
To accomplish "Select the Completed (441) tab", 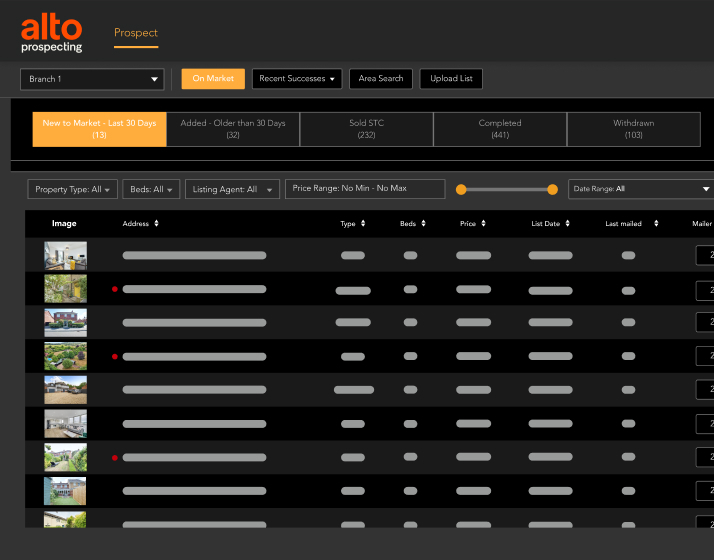I will [x=500, y=129].
